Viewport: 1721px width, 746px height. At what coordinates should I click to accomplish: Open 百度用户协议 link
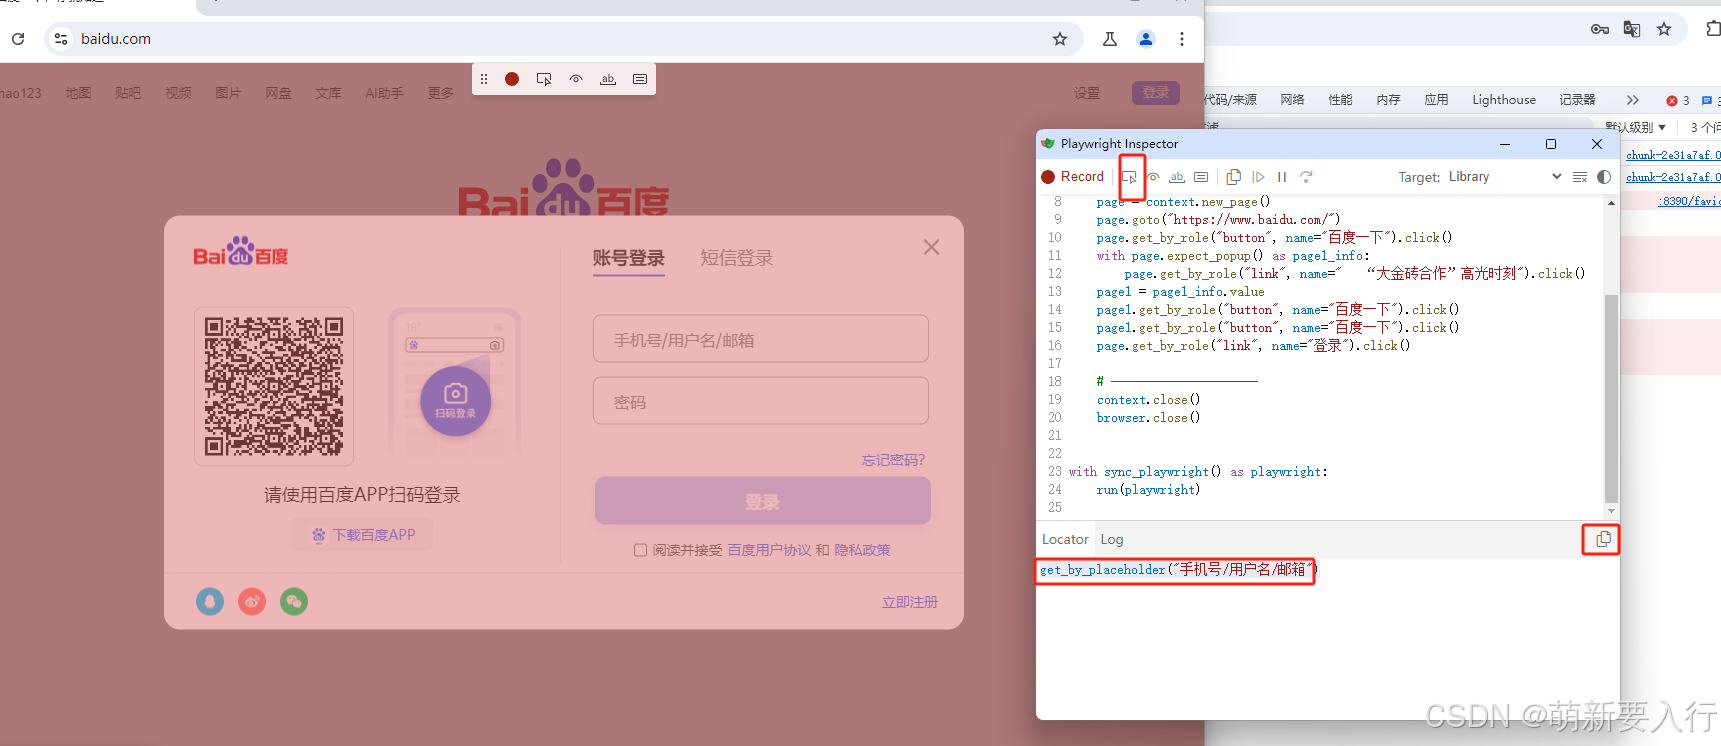(770, 550)
